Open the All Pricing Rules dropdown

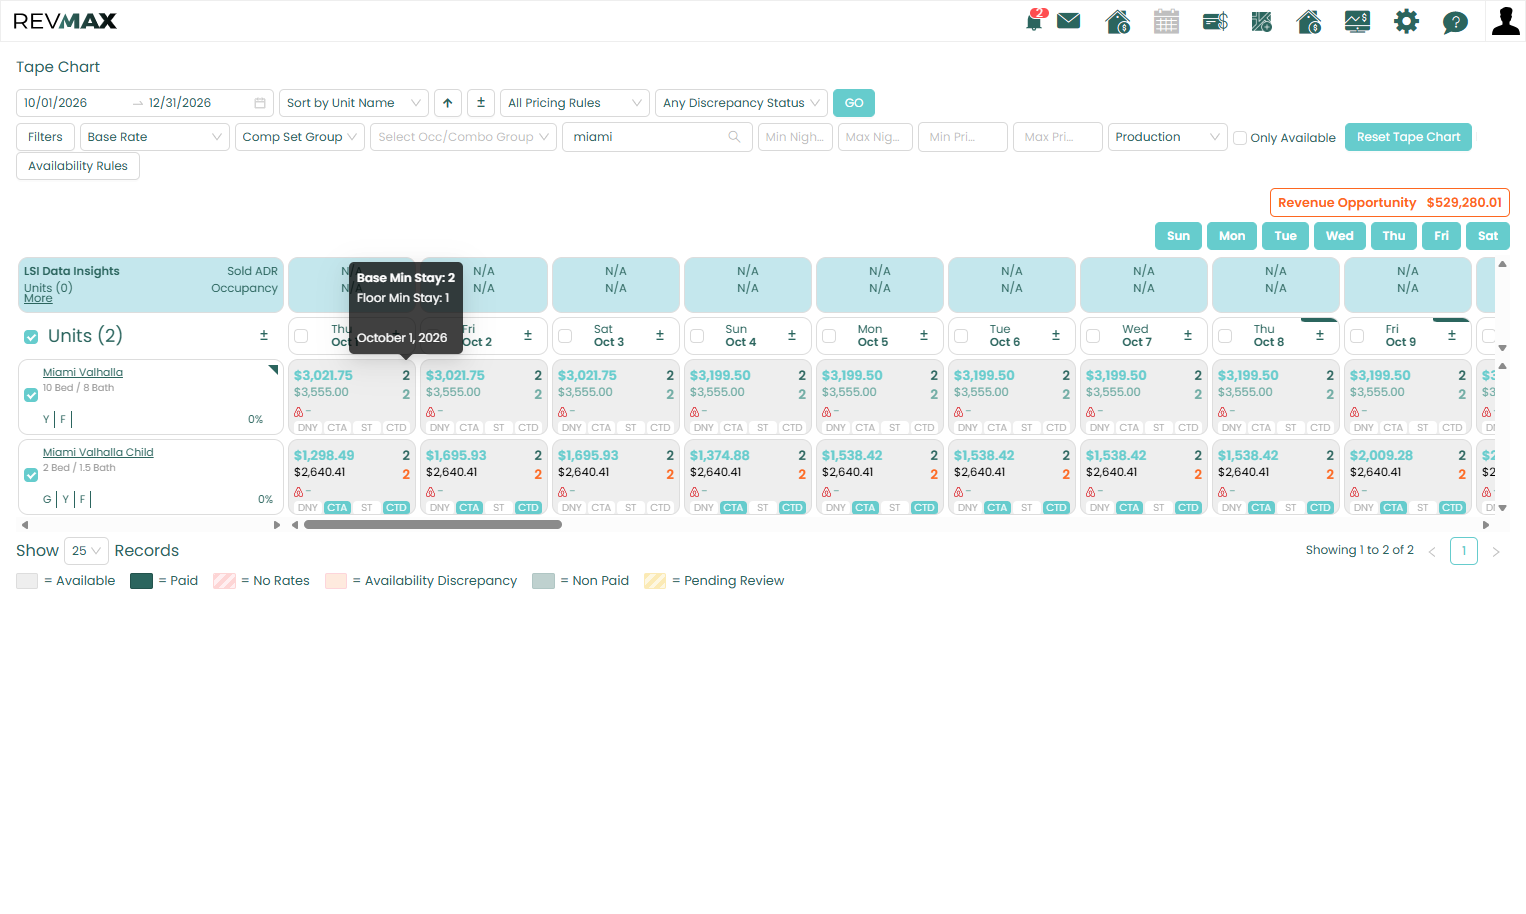pyautogui.click(x=574, y=103)
